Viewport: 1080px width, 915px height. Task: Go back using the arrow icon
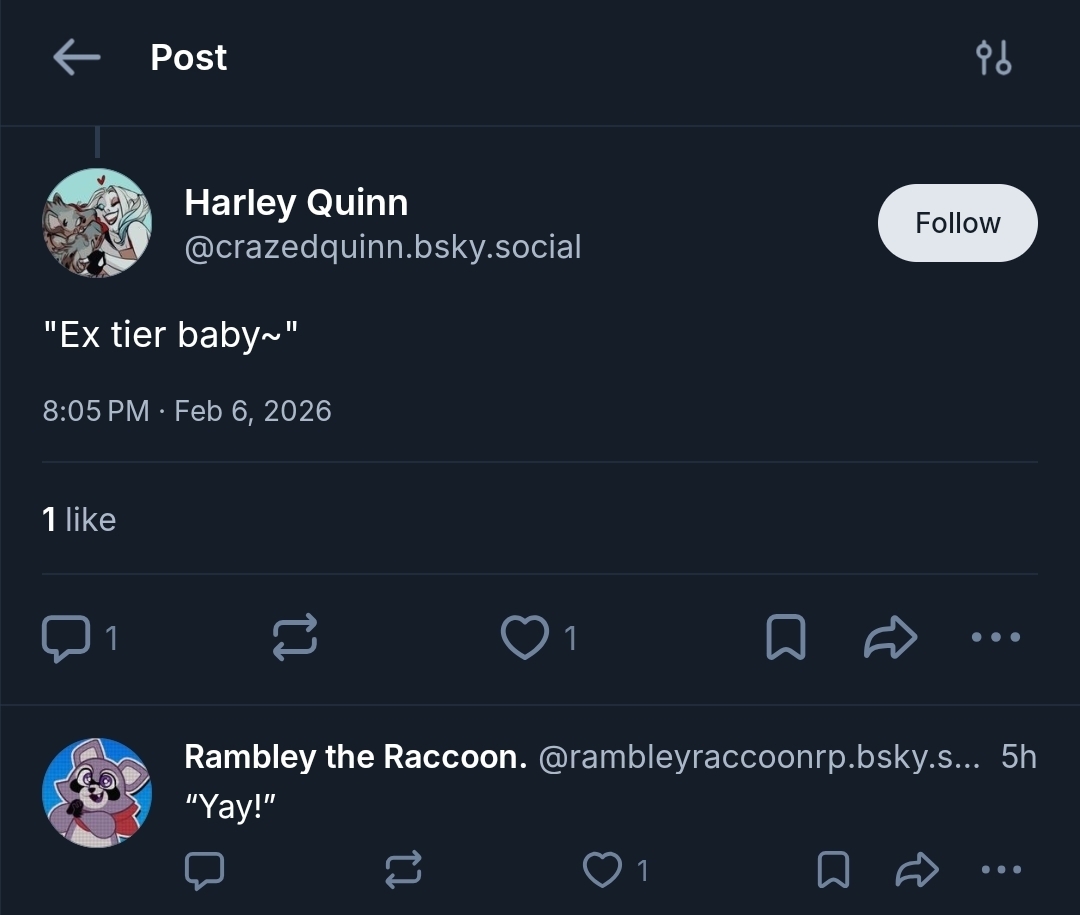pos(76,58)
